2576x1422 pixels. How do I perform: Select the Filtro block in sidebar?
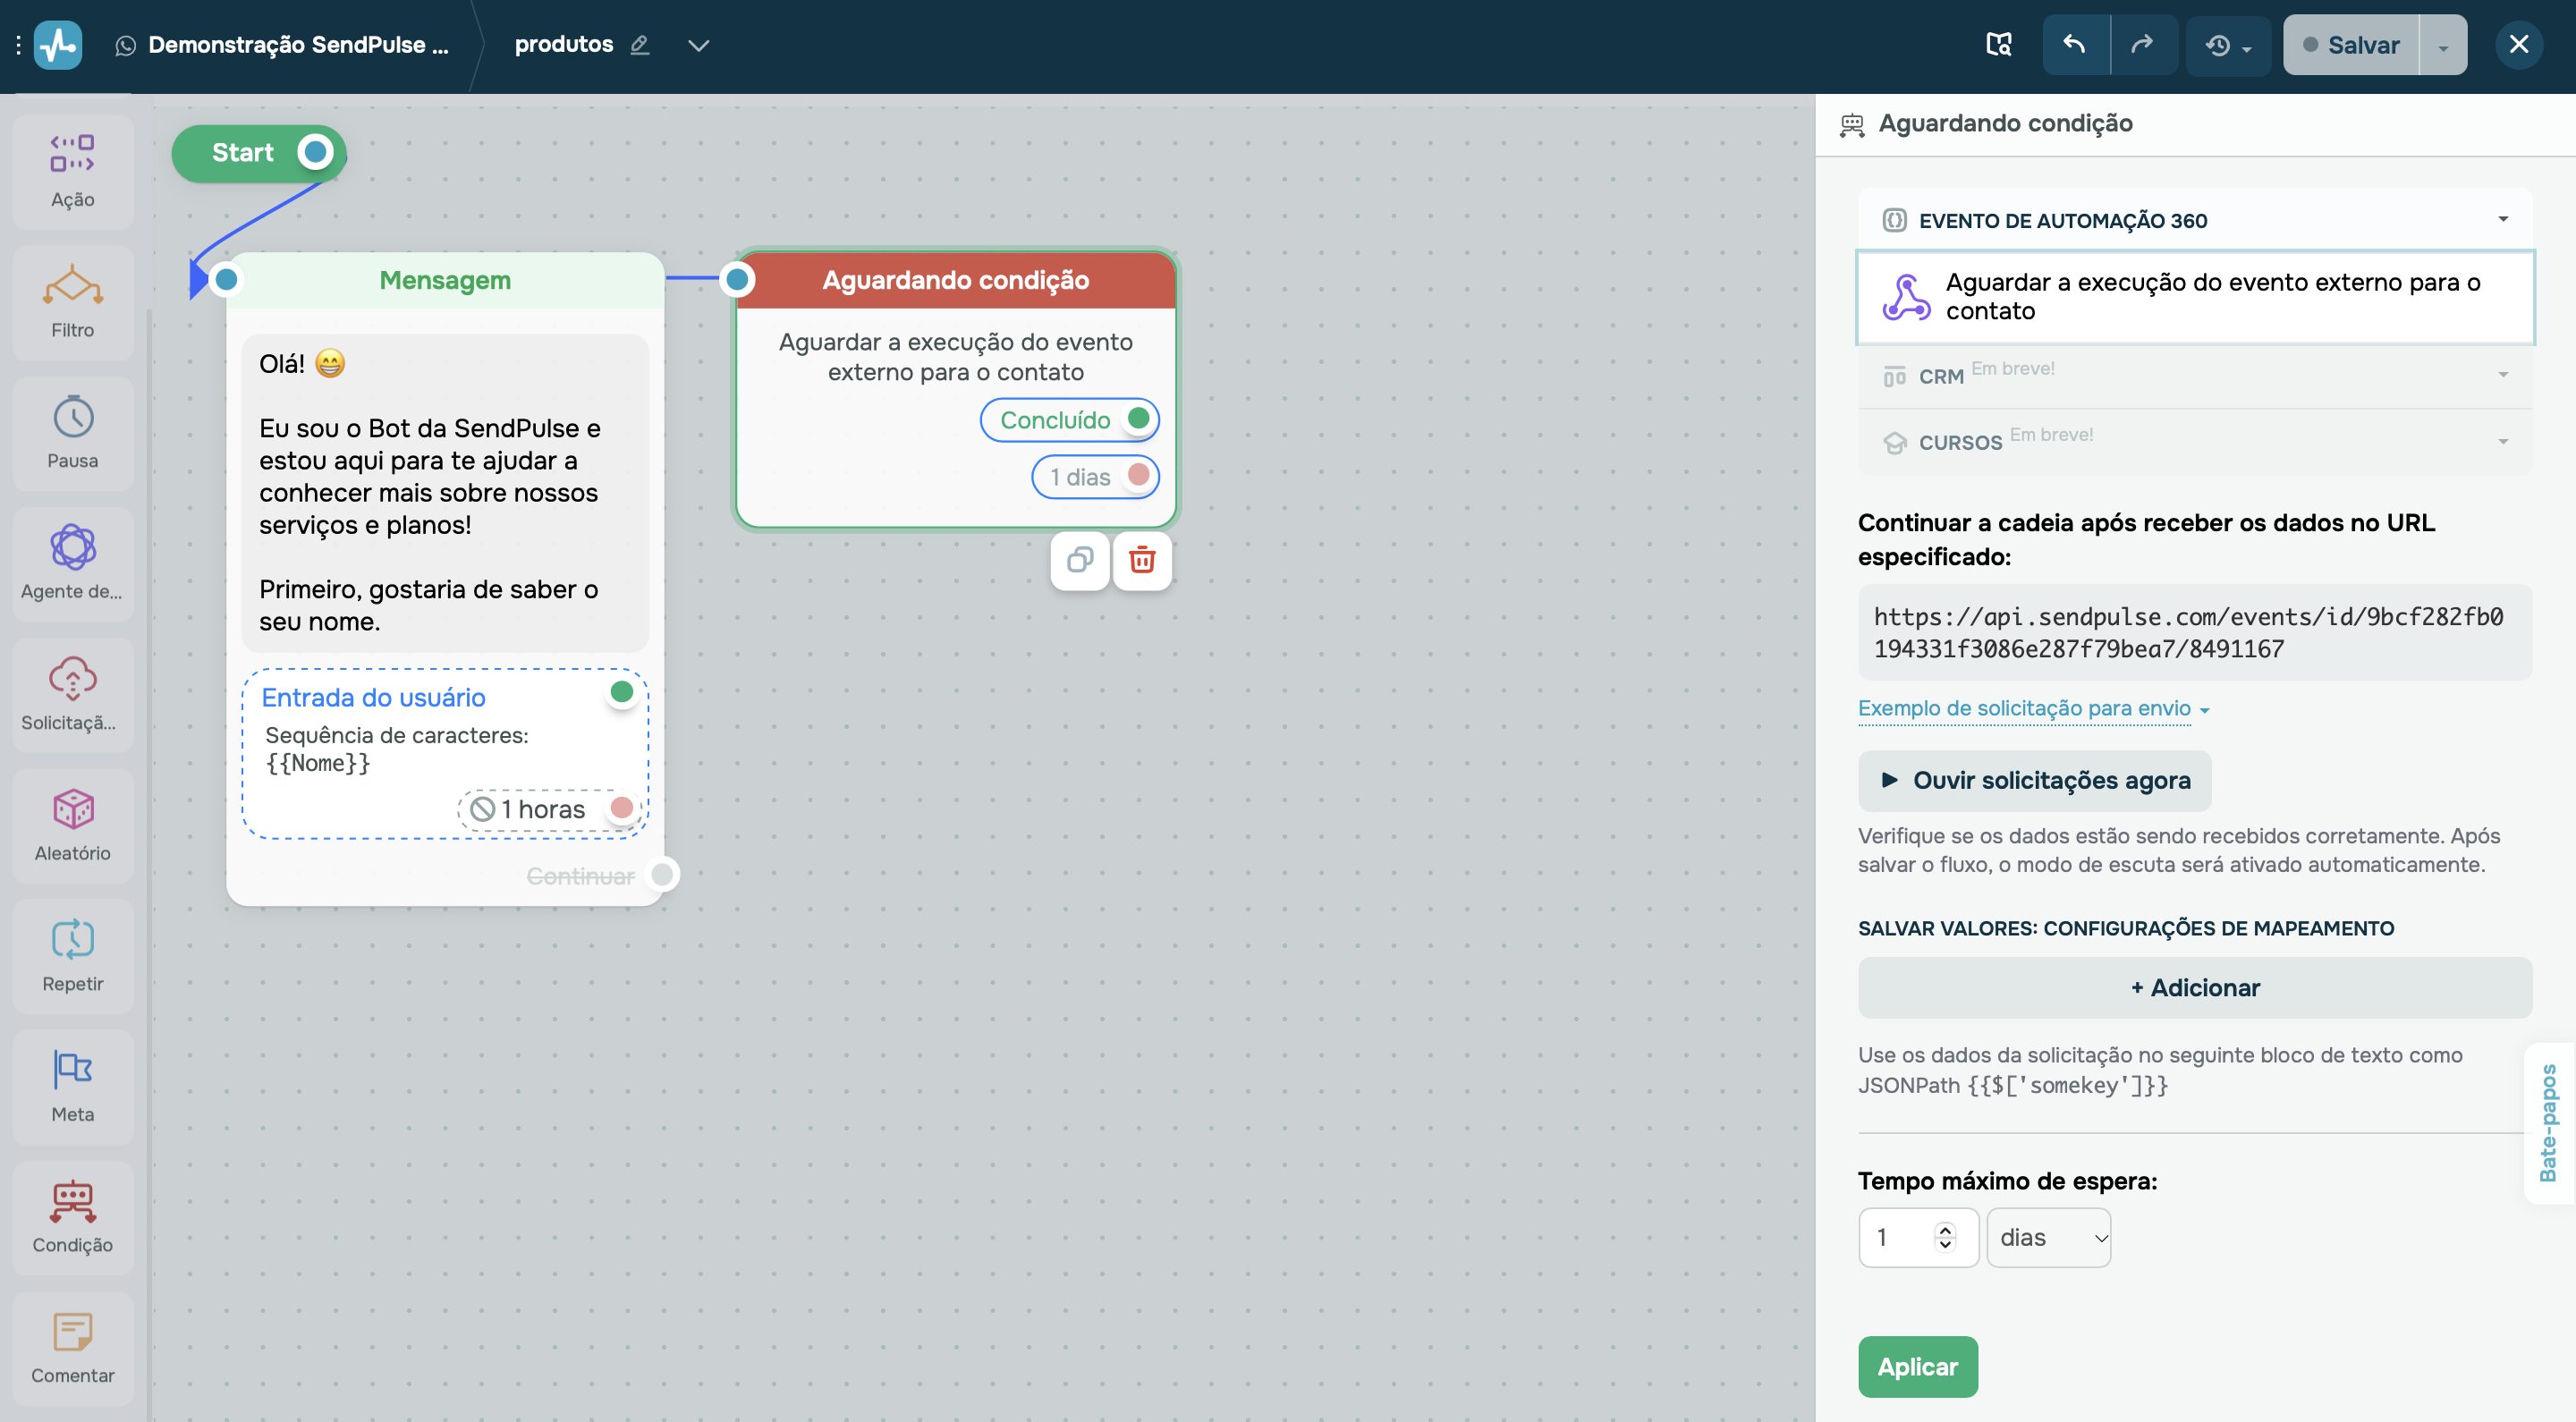pos(73,302)
